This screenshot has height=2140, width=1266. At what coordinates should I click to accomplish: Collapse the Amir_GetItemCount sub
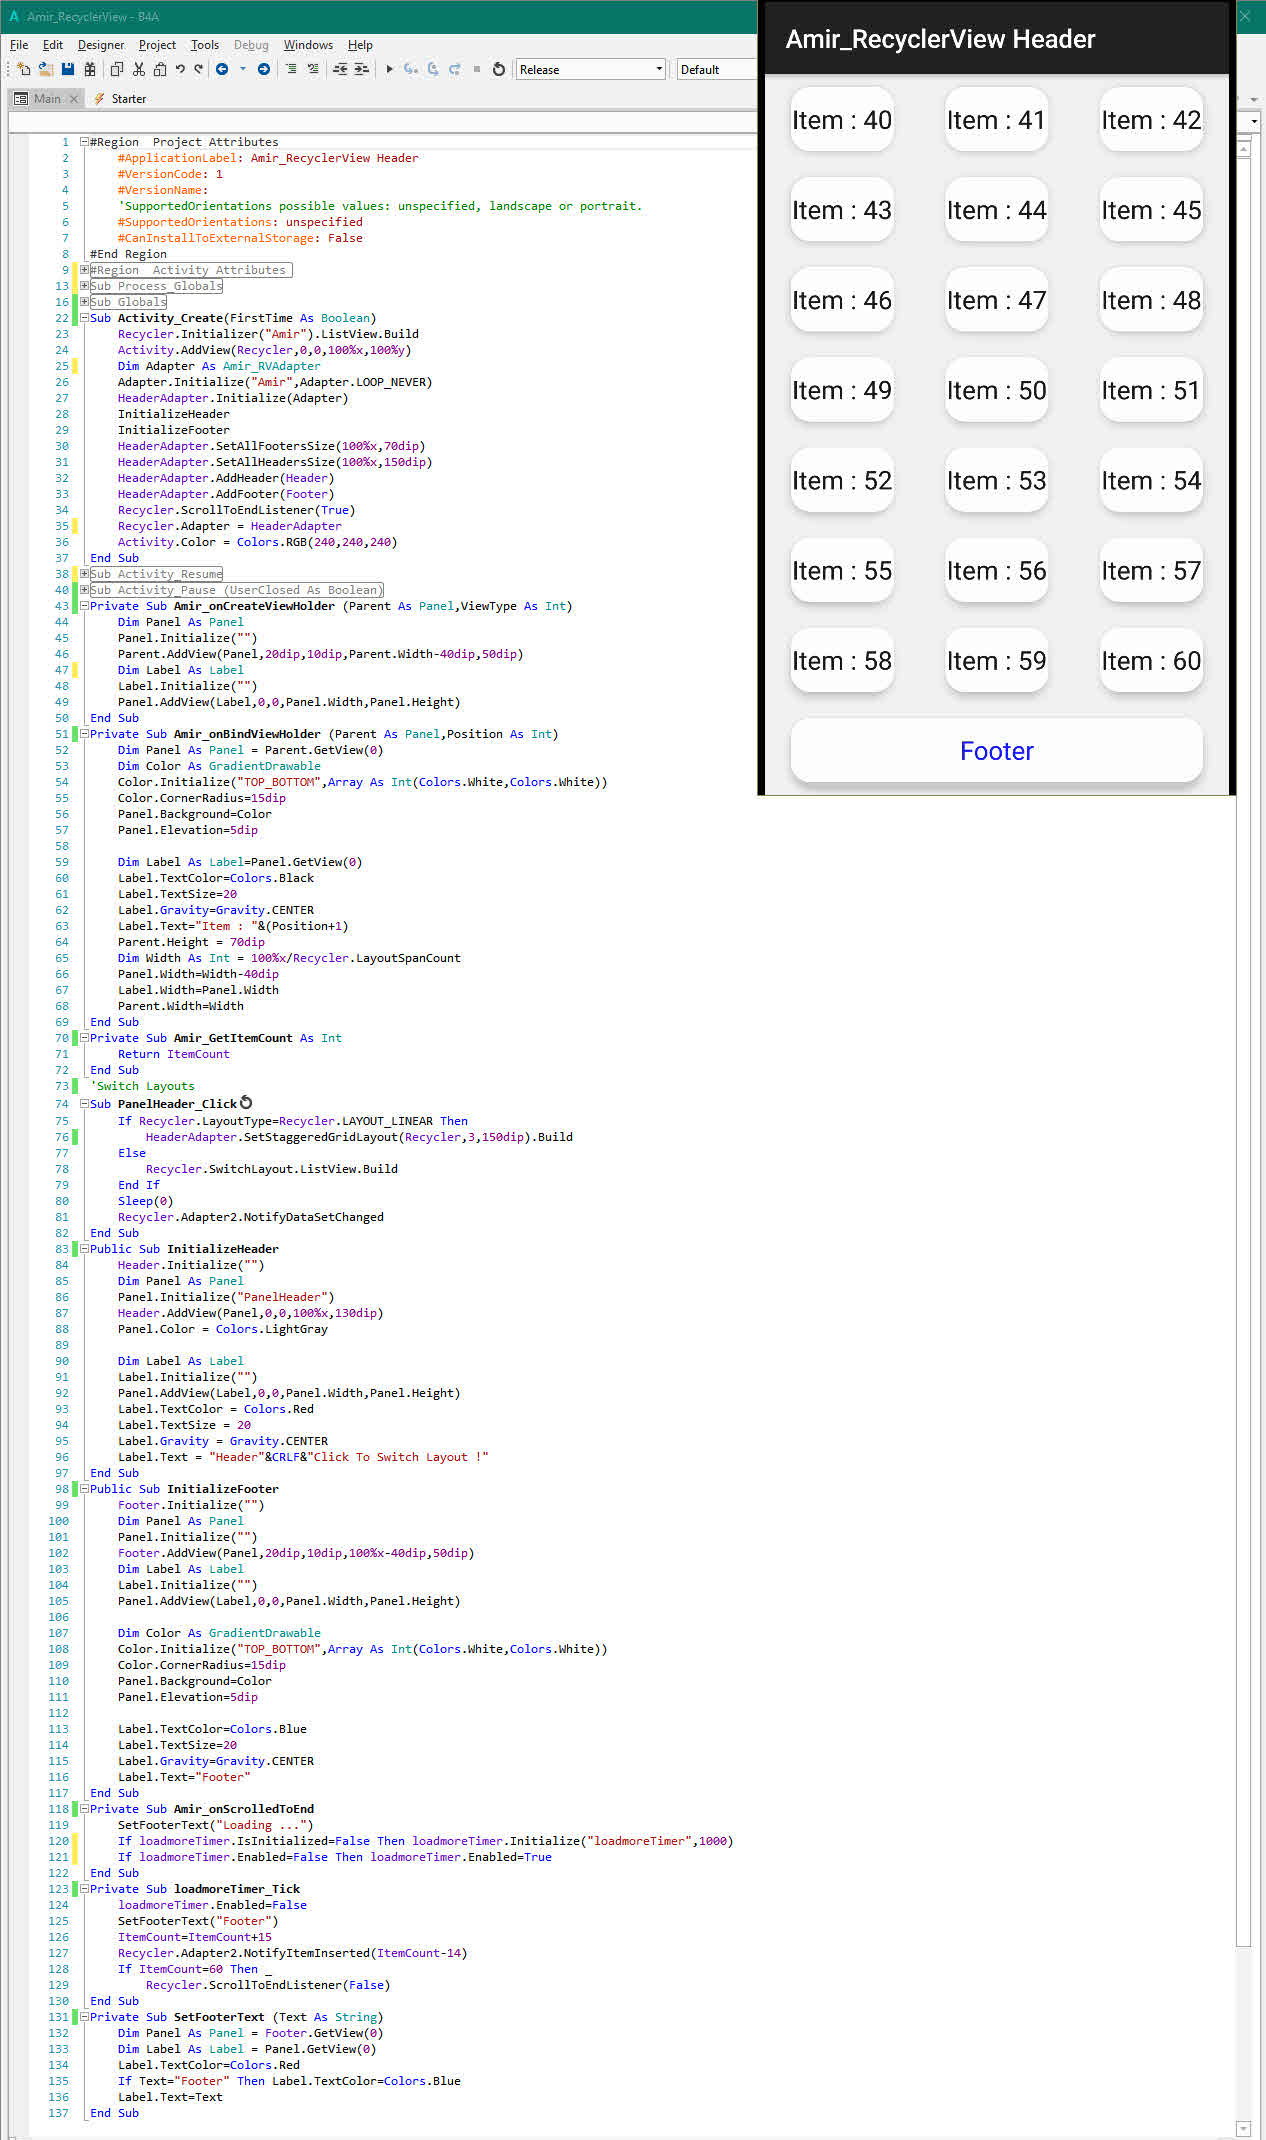point(85,1038)
